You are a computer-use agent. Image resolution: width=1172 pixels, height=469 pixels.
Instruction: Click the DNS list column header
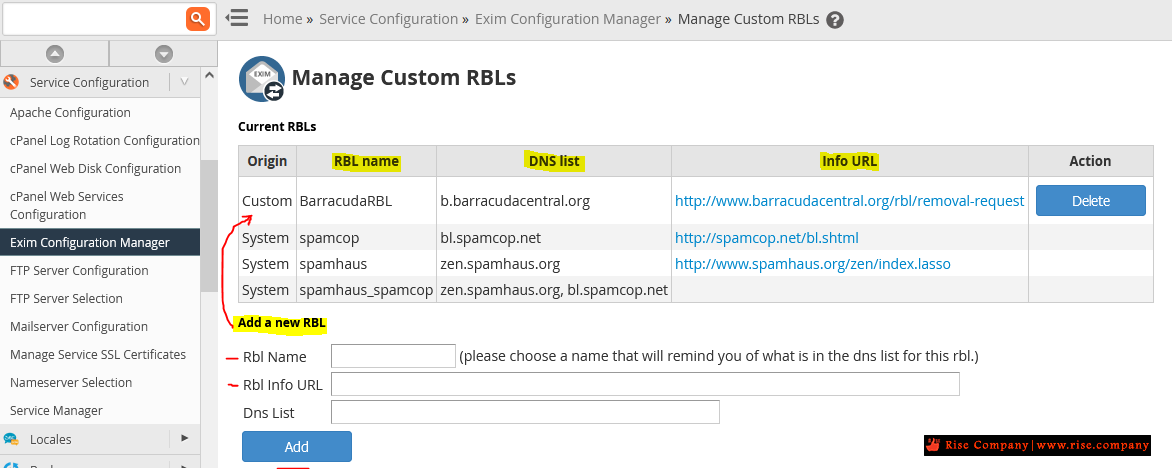(x=554, y=161)
